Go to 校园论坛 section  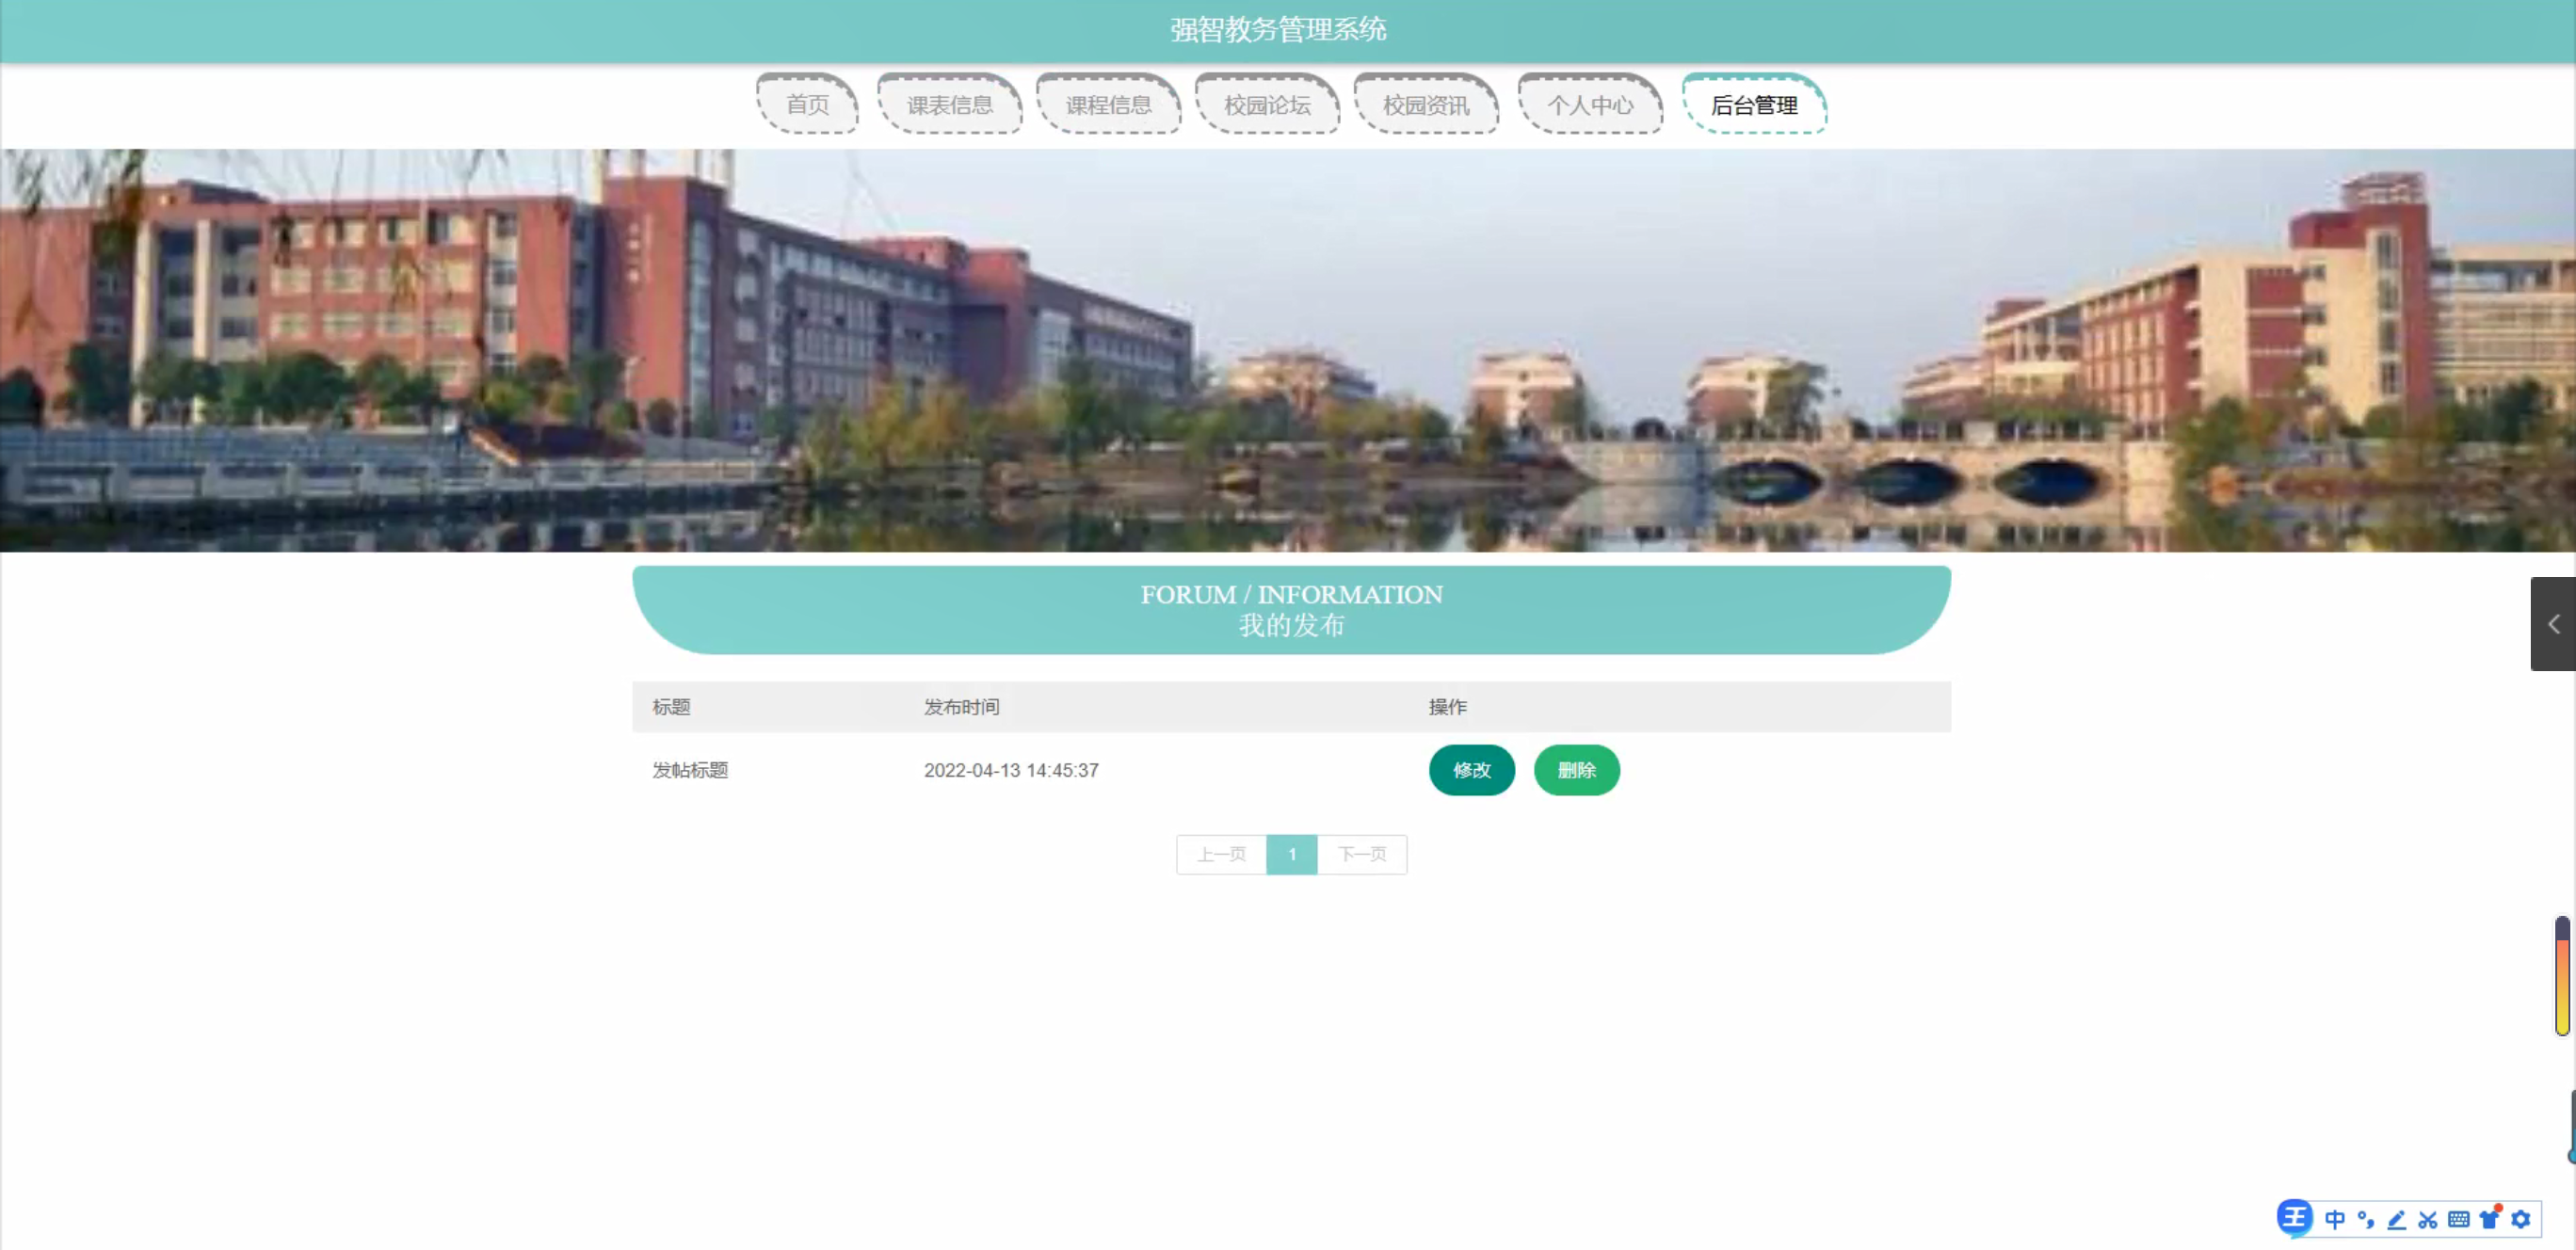pyautogui.click(x=1268, y=105)
